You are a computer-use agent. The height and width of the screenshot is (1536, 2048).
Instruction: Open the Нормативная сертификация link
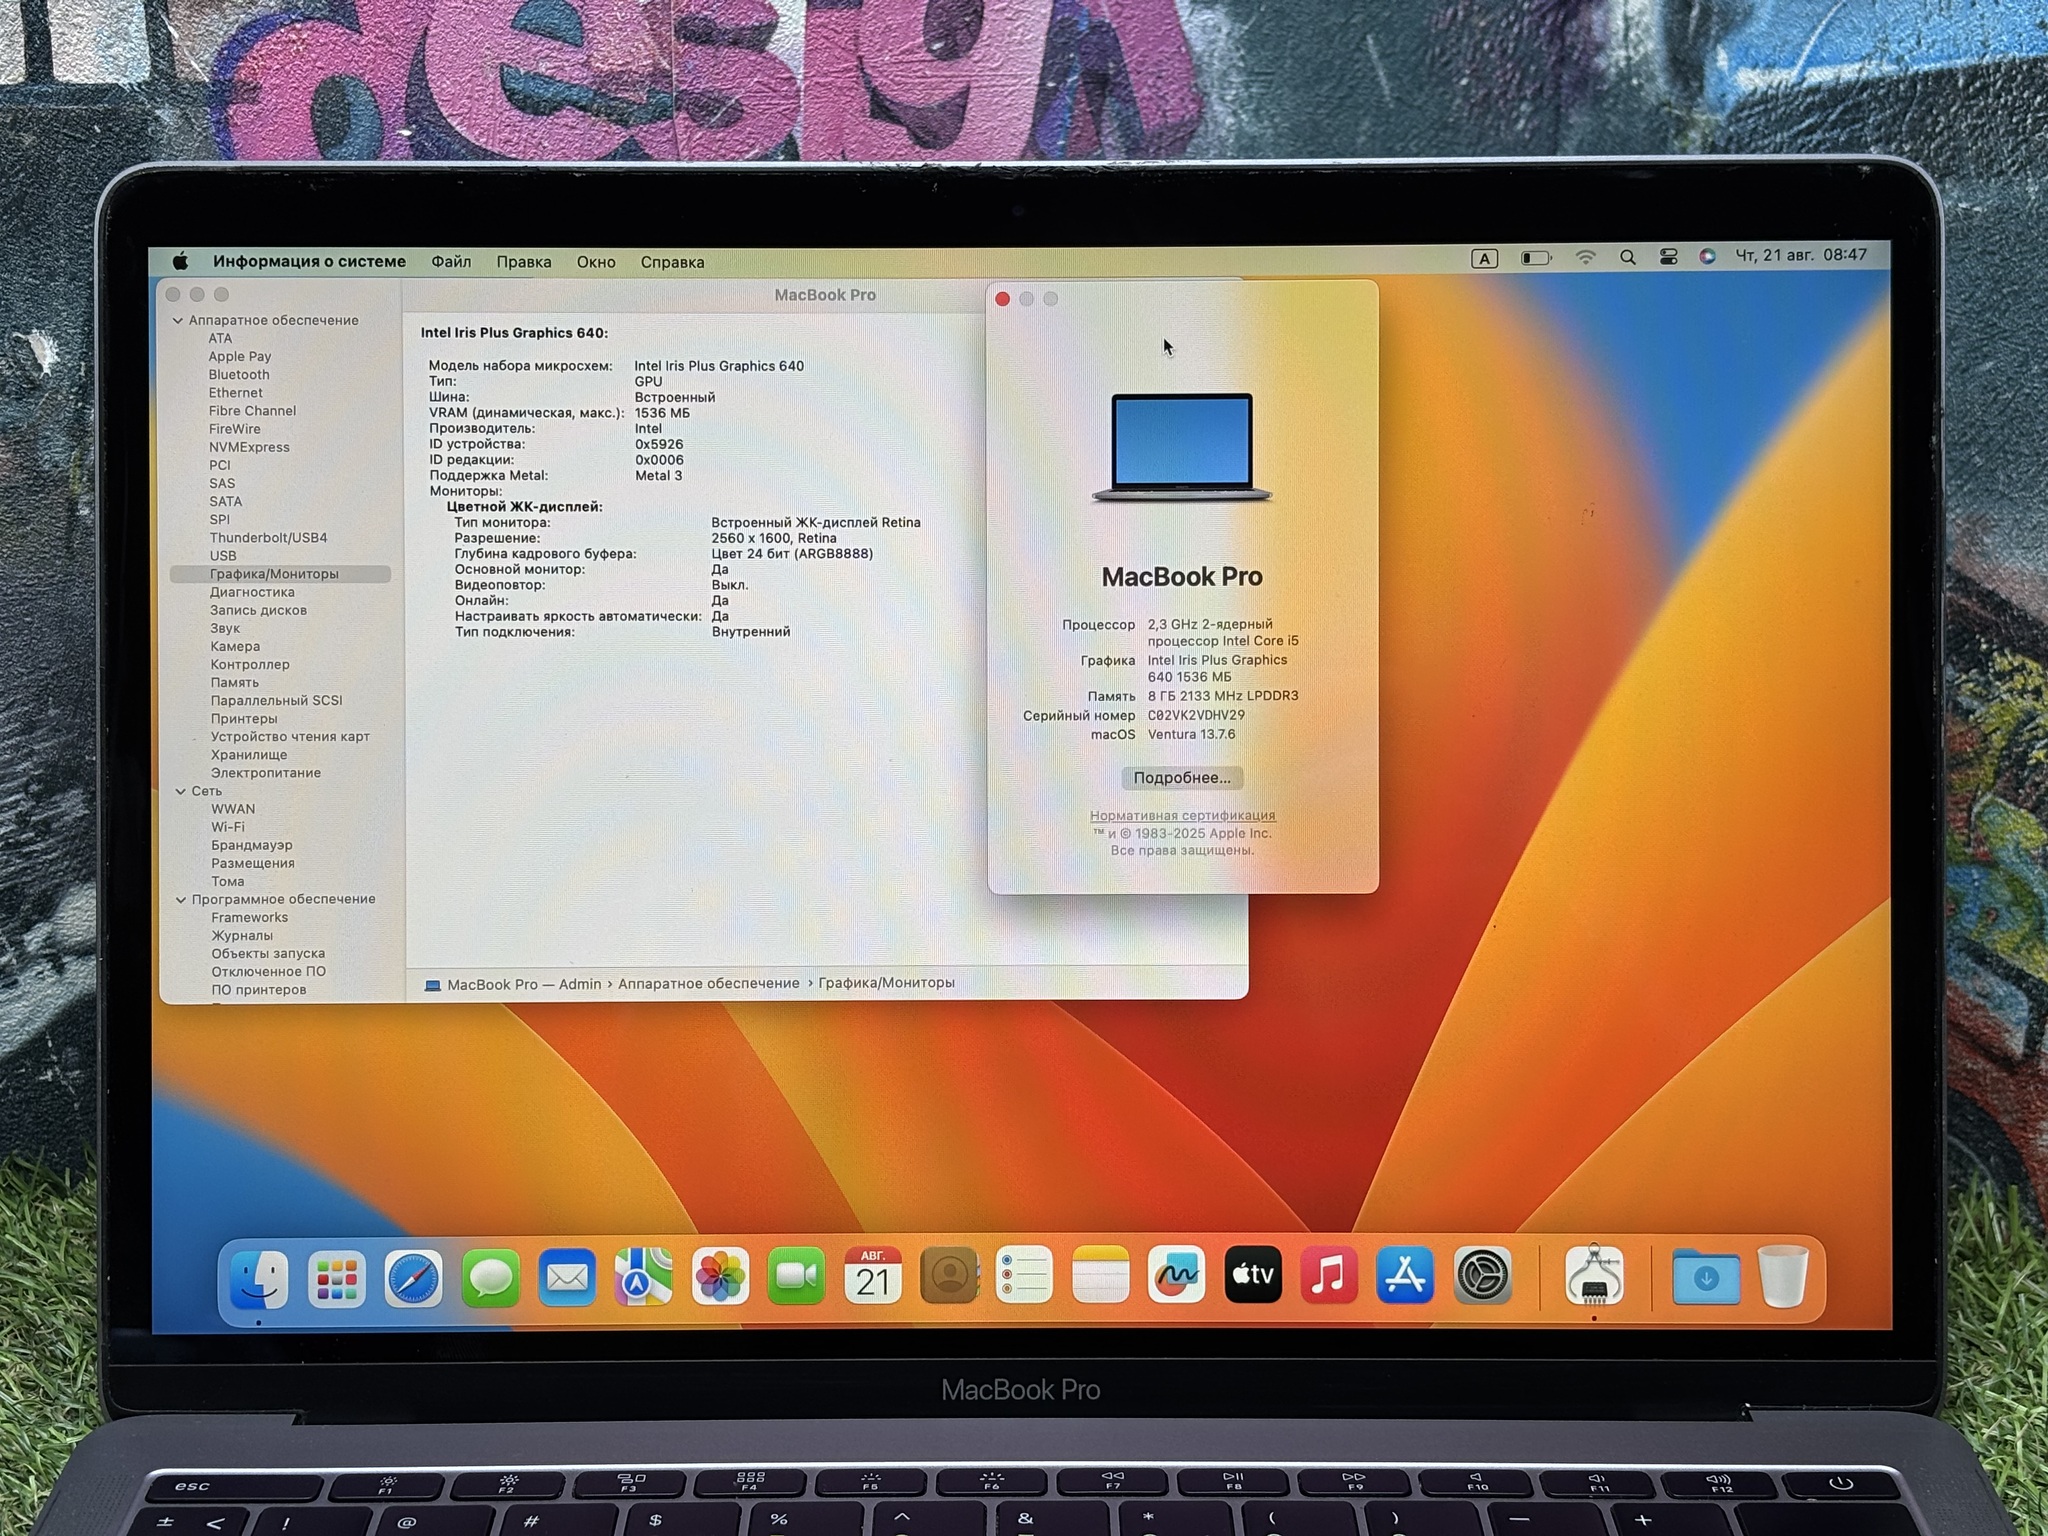pyautogui.click(x=1182, y=815)
